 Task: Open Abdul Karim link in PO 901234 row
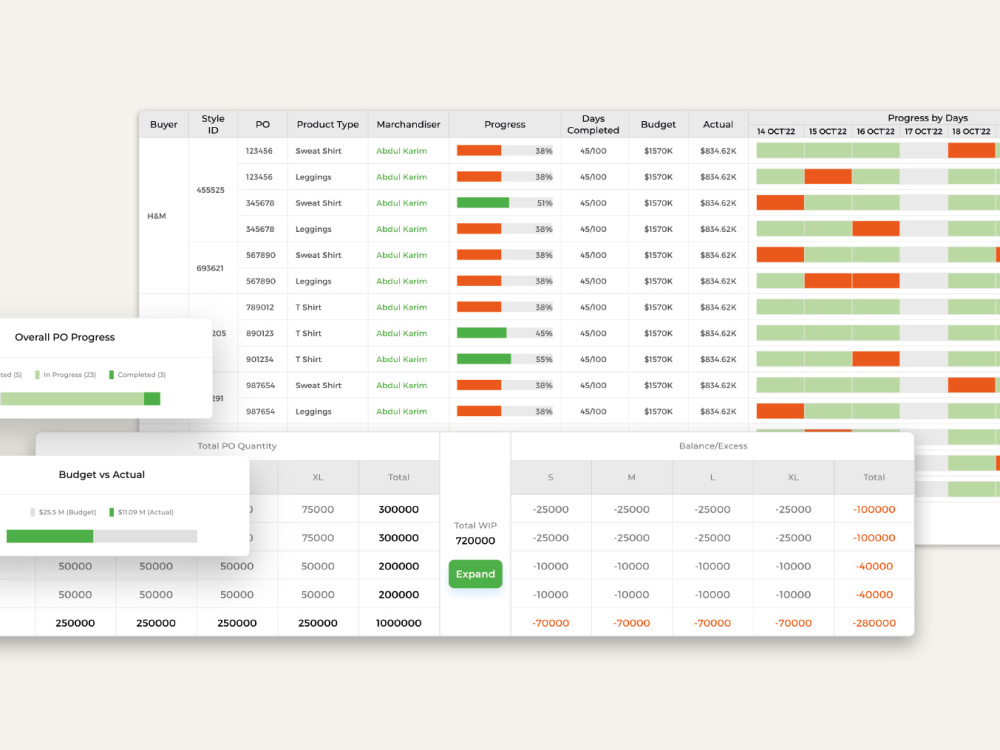pyautogui.click(x=401, y=359)
